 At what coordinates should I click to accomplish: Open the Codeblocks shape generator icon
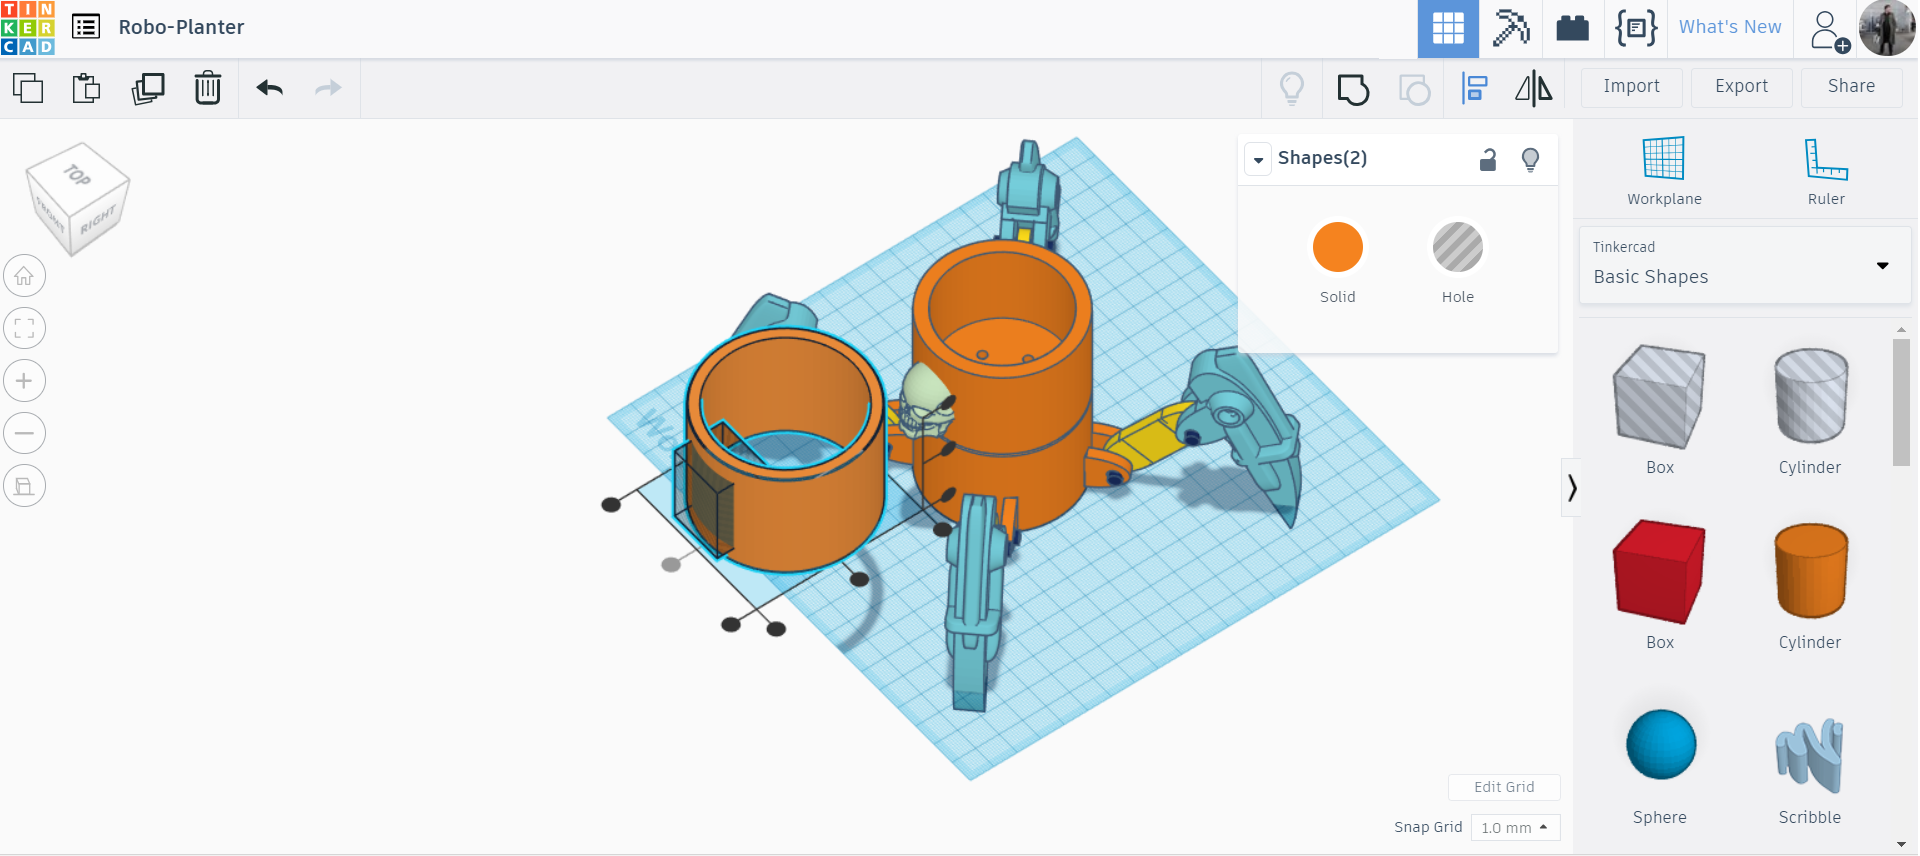pos(1636,28)
